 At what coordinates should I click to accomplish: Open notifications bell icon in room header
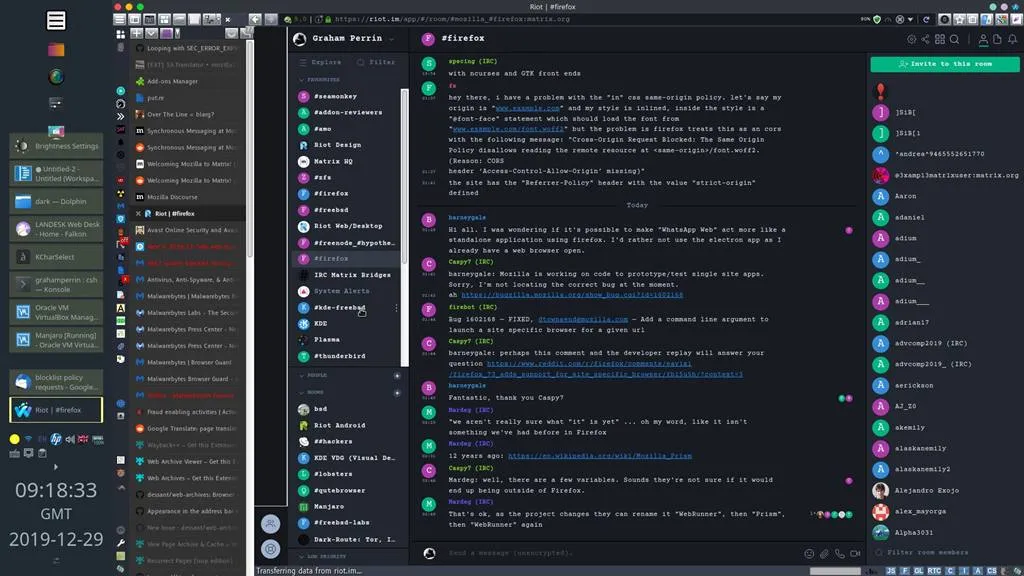coord(1012,39)
